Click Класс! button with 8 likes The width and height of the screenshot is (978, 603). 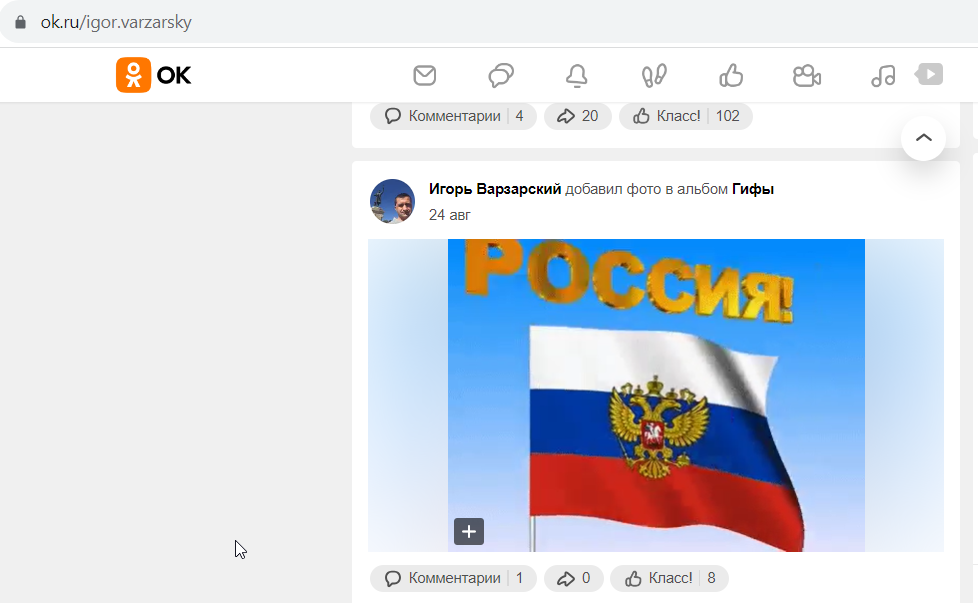click(669, 578)
